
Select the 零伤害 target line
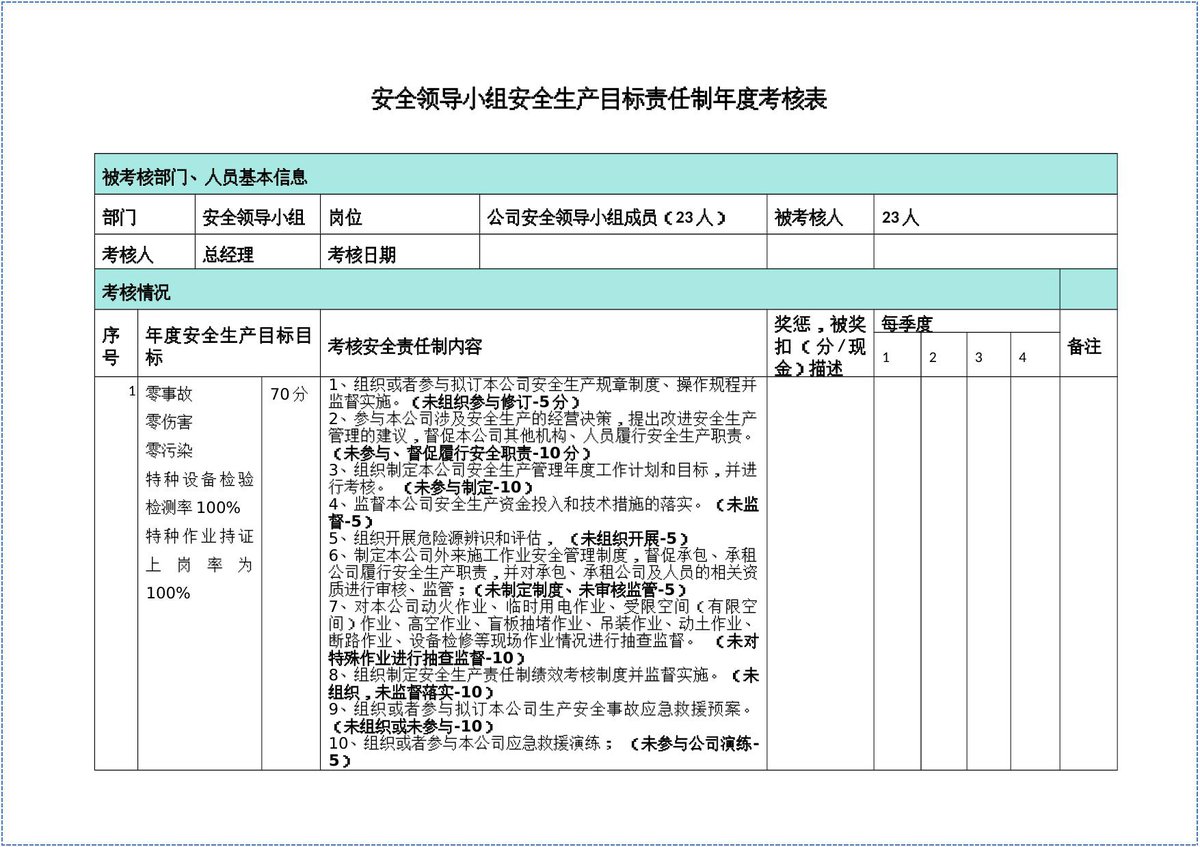pos(169,423)
